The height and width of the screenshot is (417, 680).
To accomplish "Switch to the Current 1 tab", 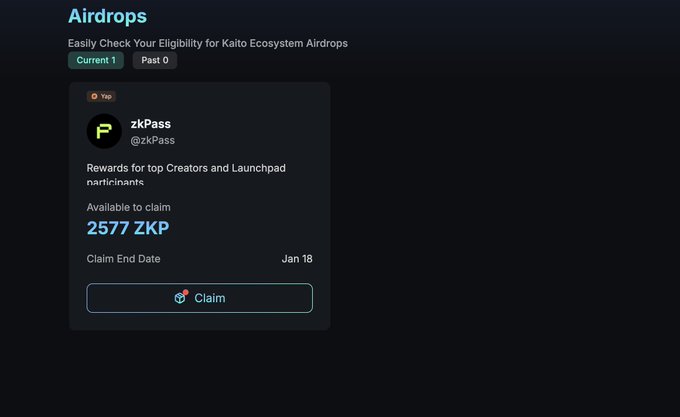I will [x=96, y=60].
